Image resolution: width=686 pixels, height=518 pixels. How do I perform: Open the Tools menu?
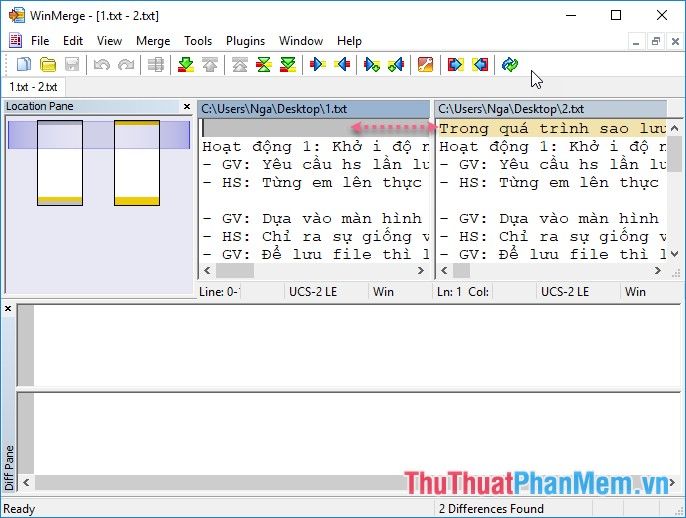(198, 41)
